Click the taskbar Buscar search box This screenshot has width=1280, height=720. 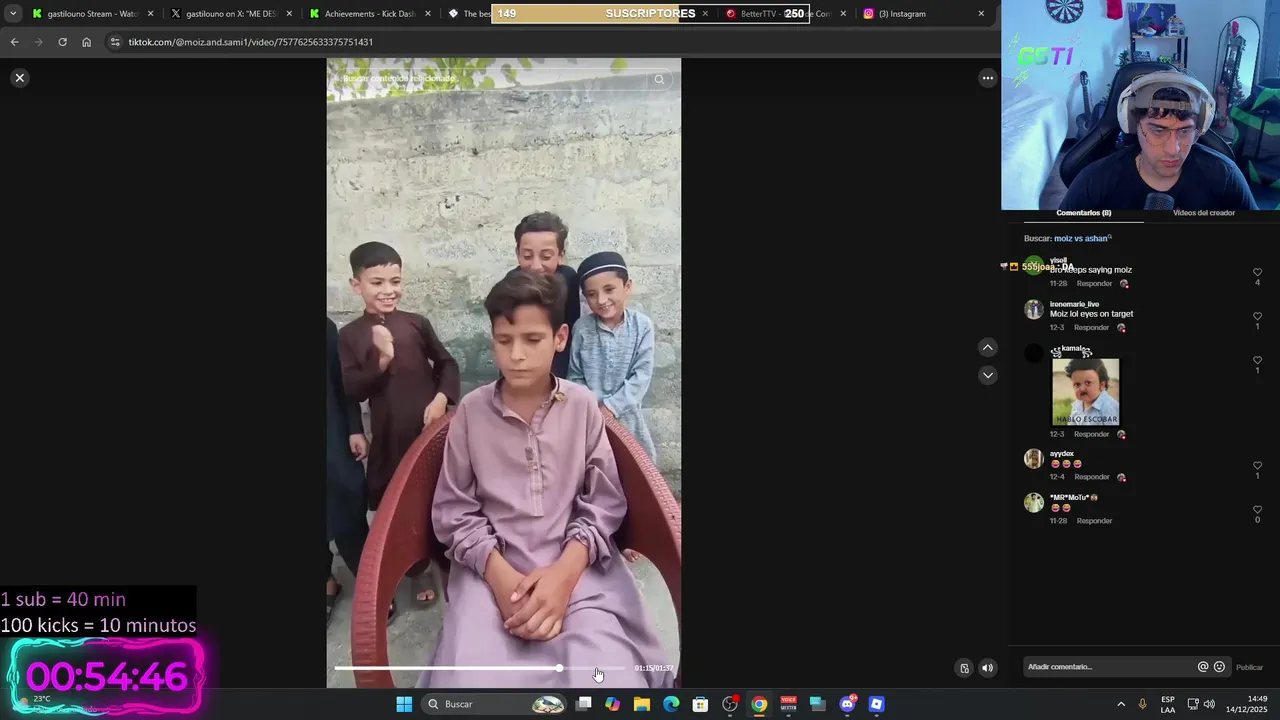pos(496,704)
